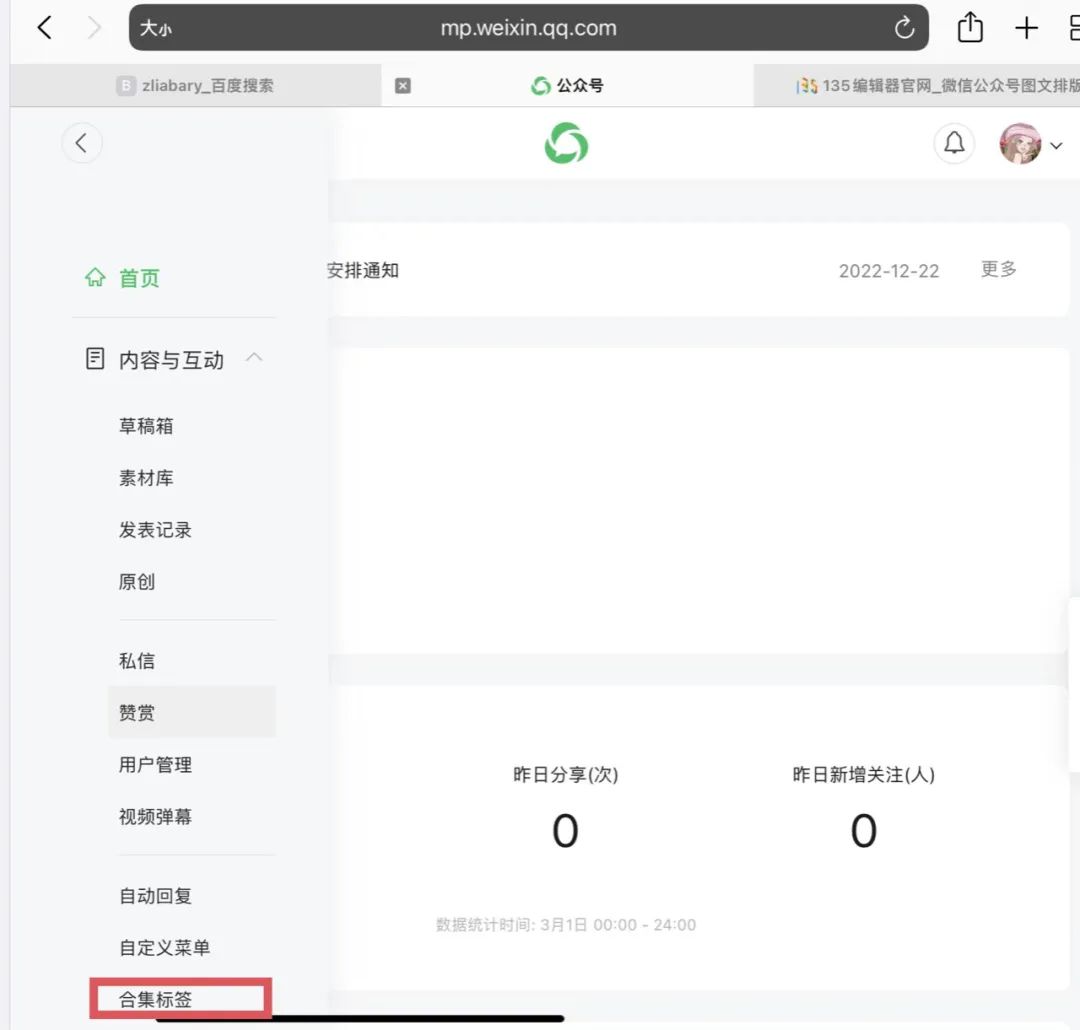Tap the browser back arrow

(45, 28)
